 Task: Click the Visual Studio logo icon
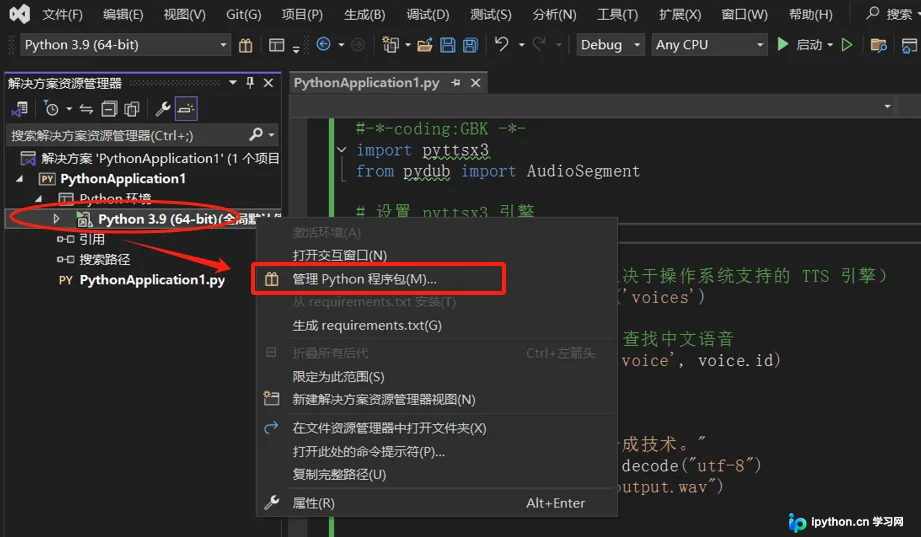pos(19,14)
